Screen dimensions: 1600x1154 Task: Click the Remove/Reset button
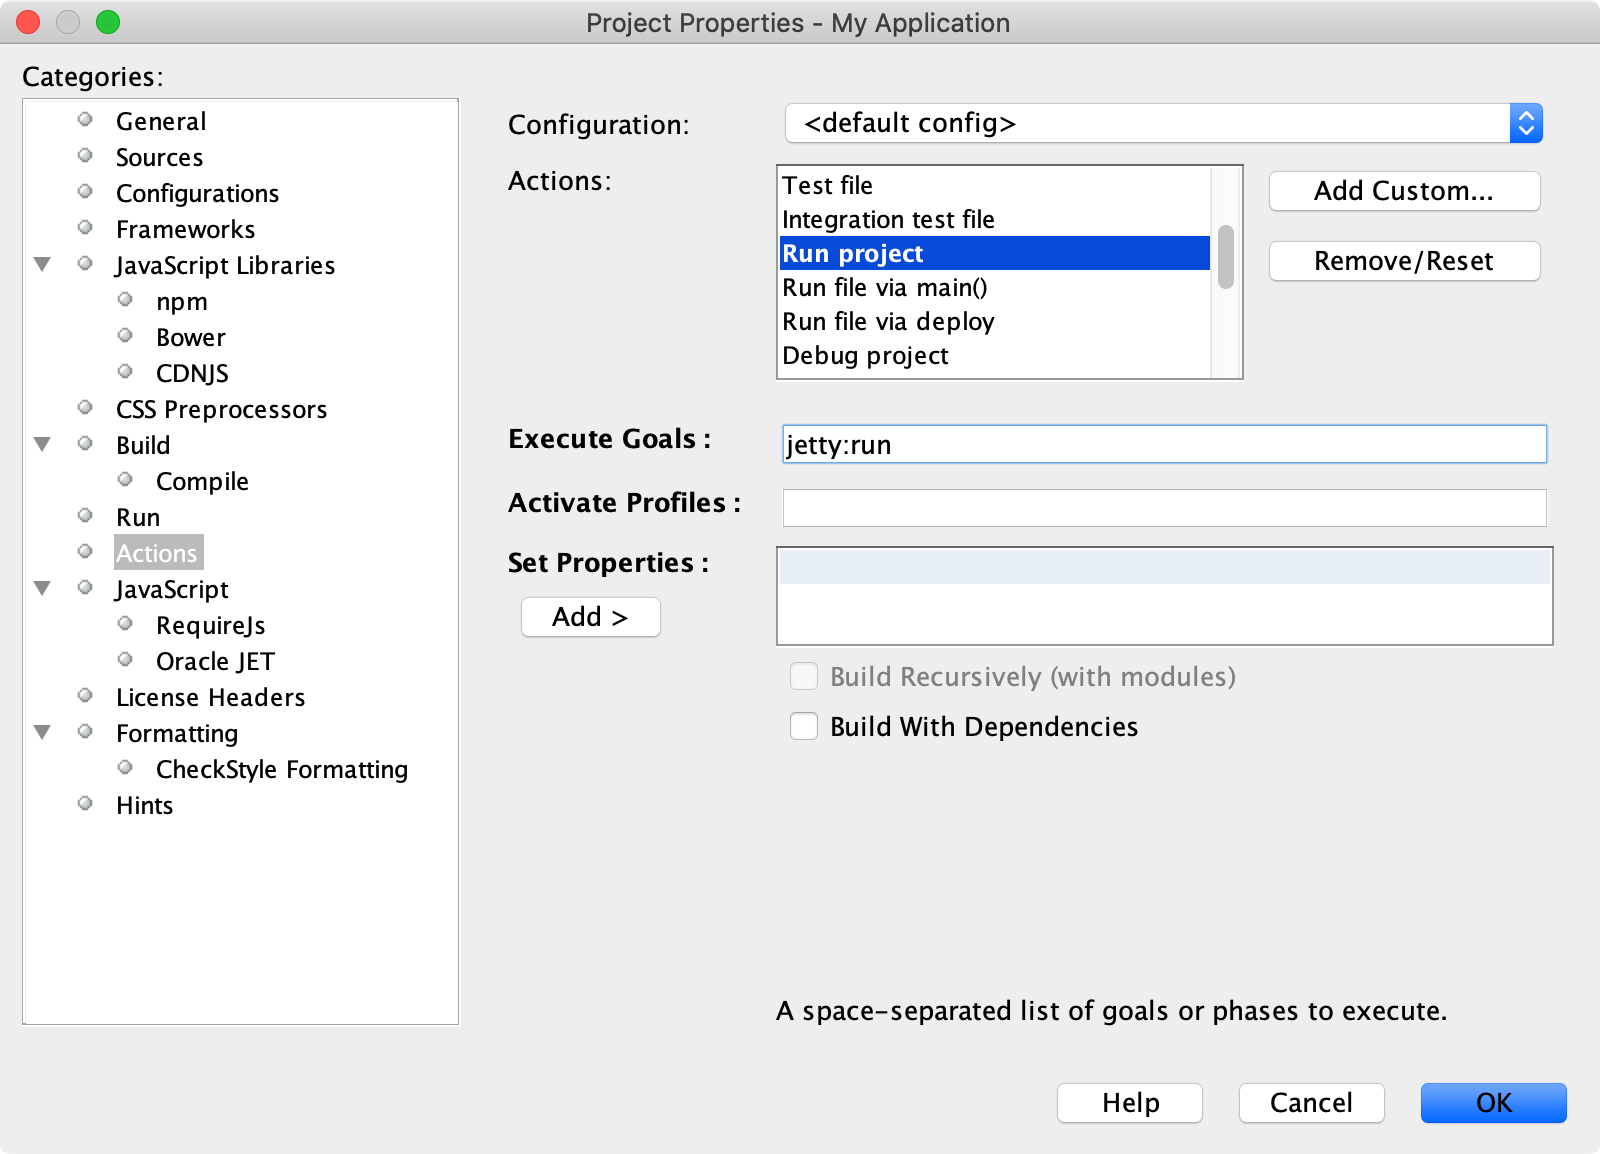[x=1403, y=261]
